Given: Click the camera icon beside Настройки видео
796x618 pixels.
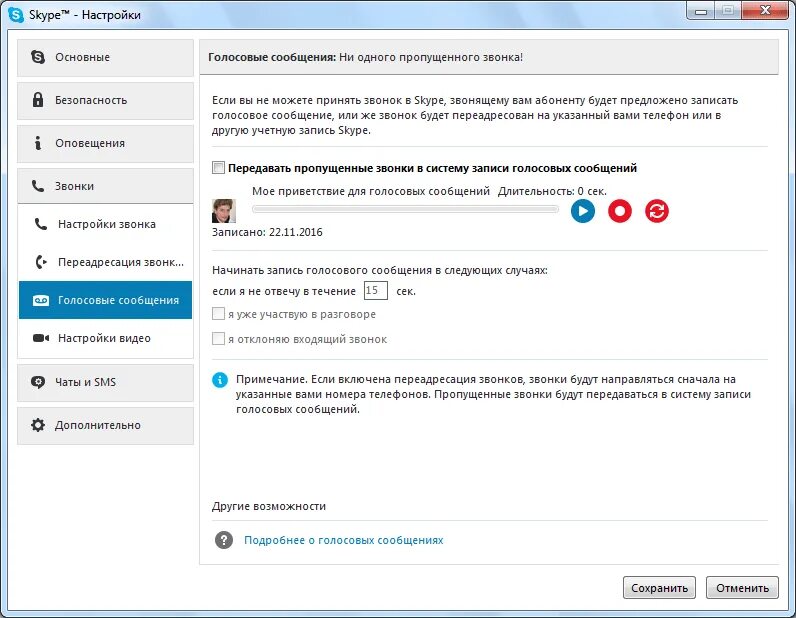Looking at the screenshot, I should pyautogui.click(x=41, y=338).
